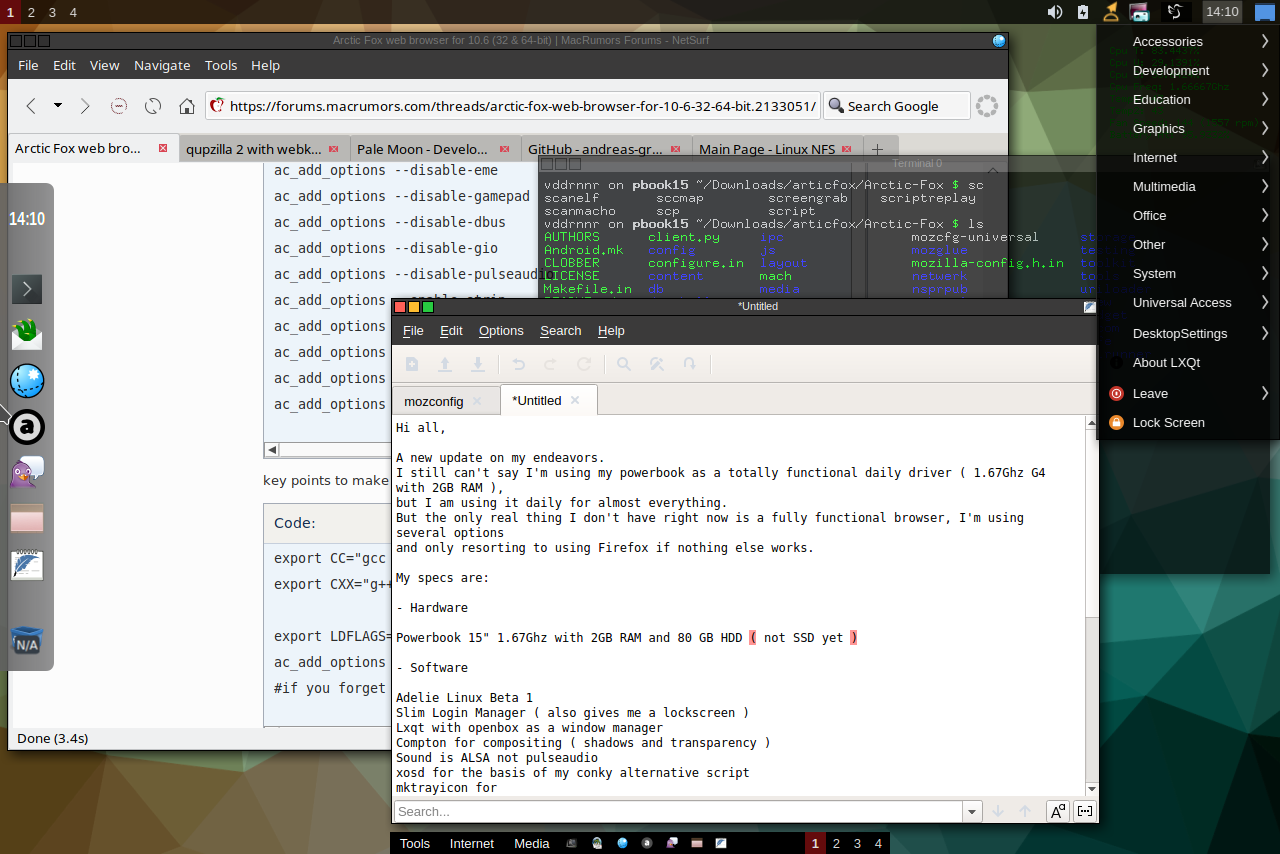The height and width of the screenshot is (854, 1280).
Task: Expand Accessories submenu
Action: pyautogui.click(x=1188, y=41)
